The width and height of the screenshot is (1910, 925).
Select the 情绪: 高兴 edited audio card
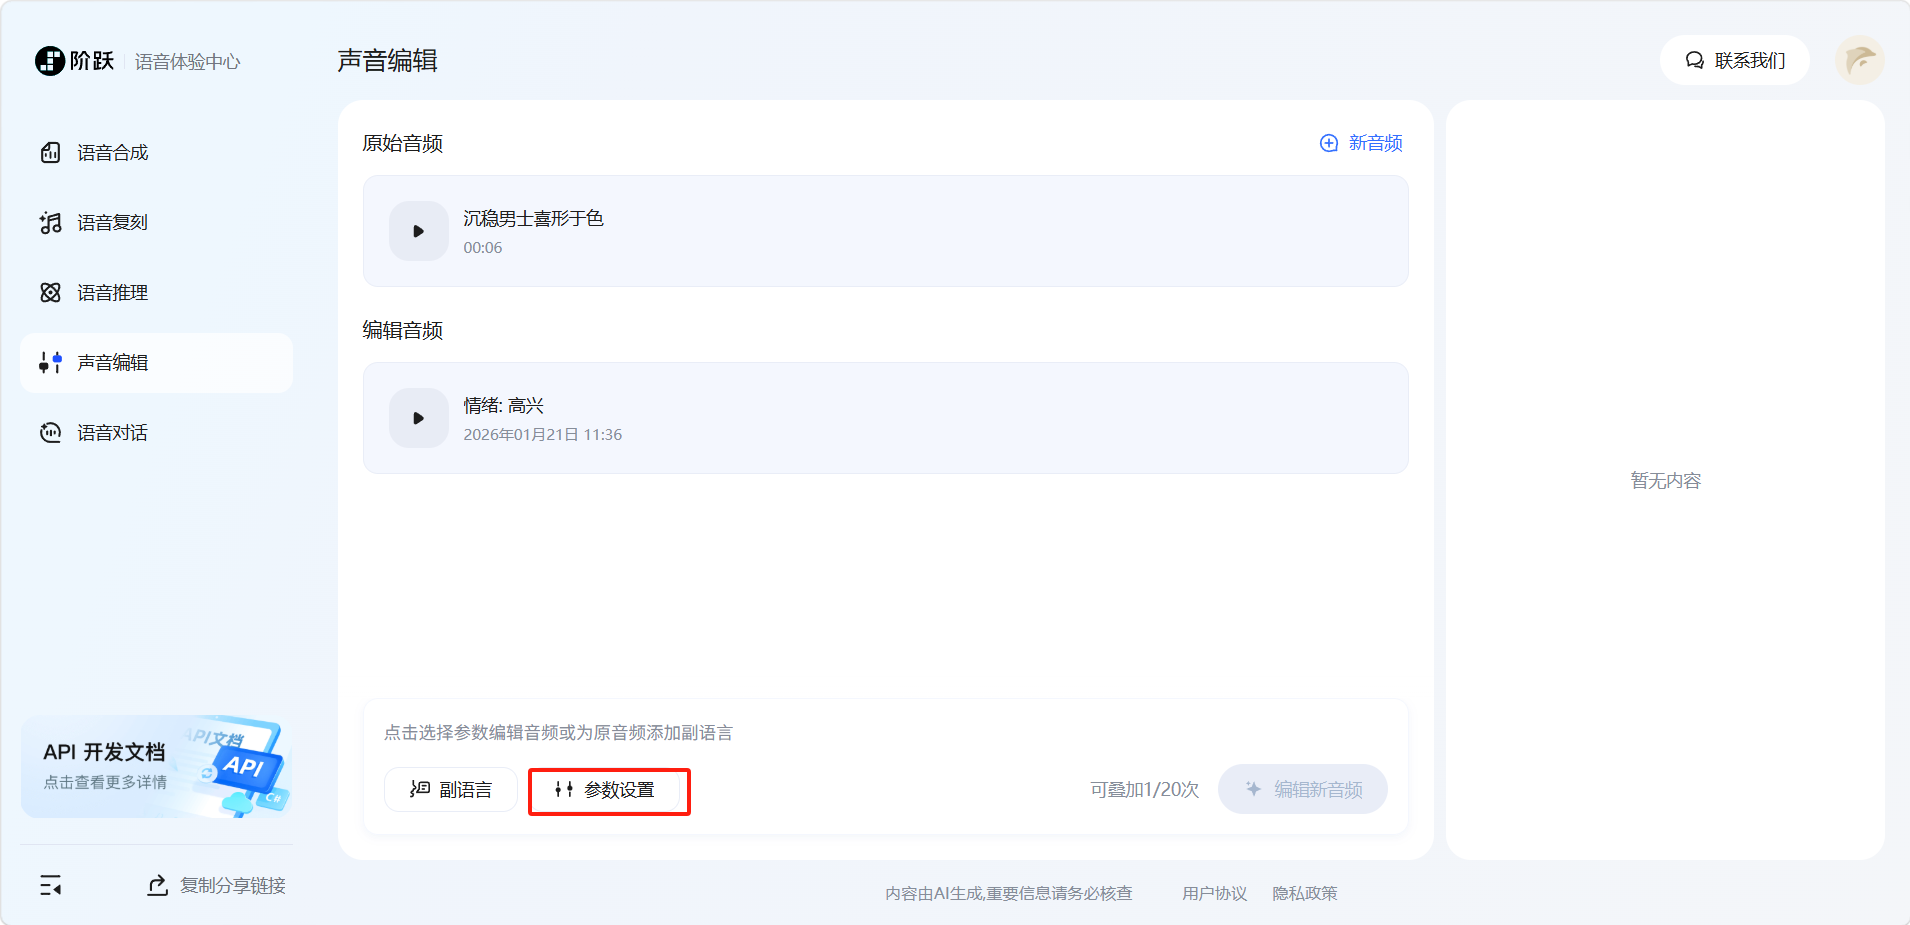tap(900, 418)
